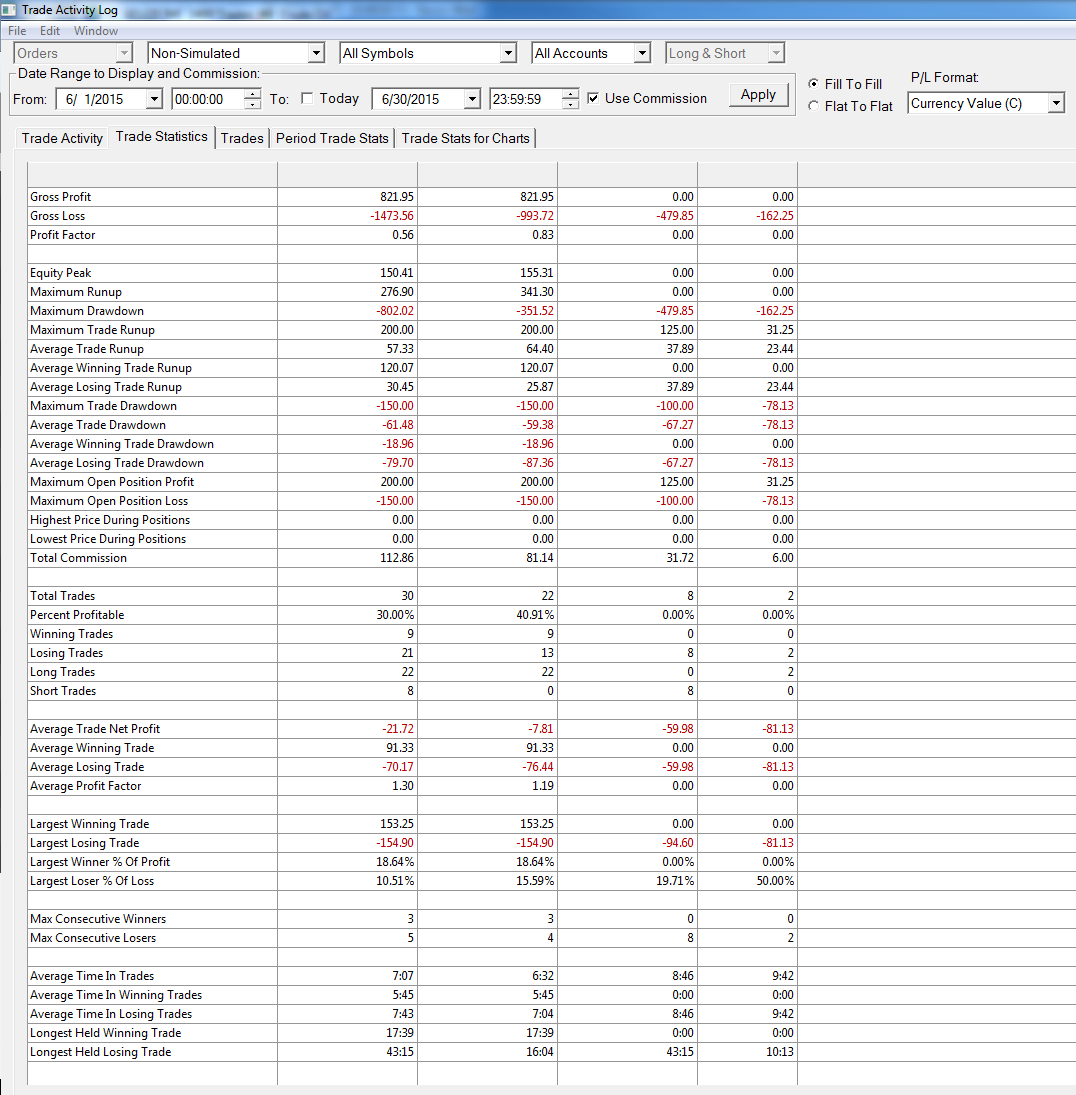Decrement the From time stepper down arrow

[x=253, y=104]
